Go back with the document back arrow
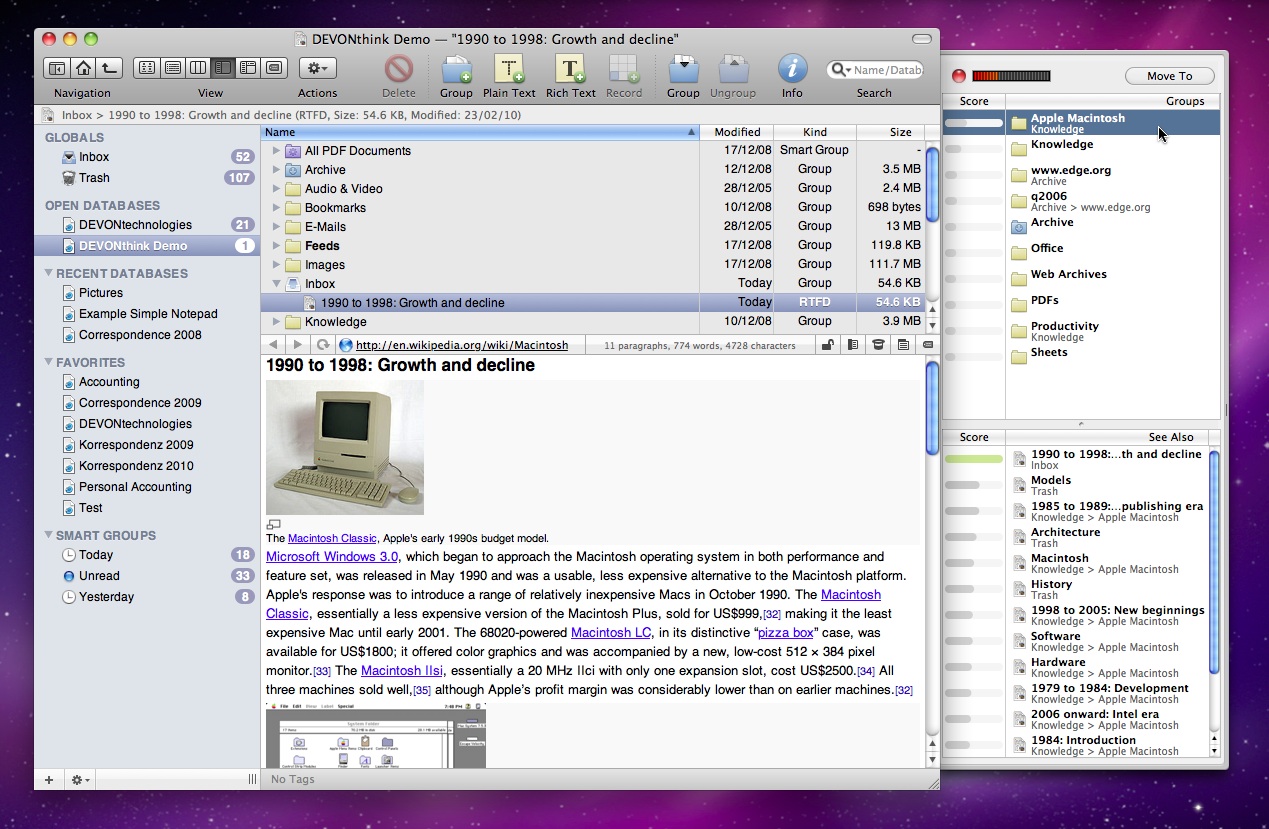This screenshot has width=1269, height=829. 274,345
